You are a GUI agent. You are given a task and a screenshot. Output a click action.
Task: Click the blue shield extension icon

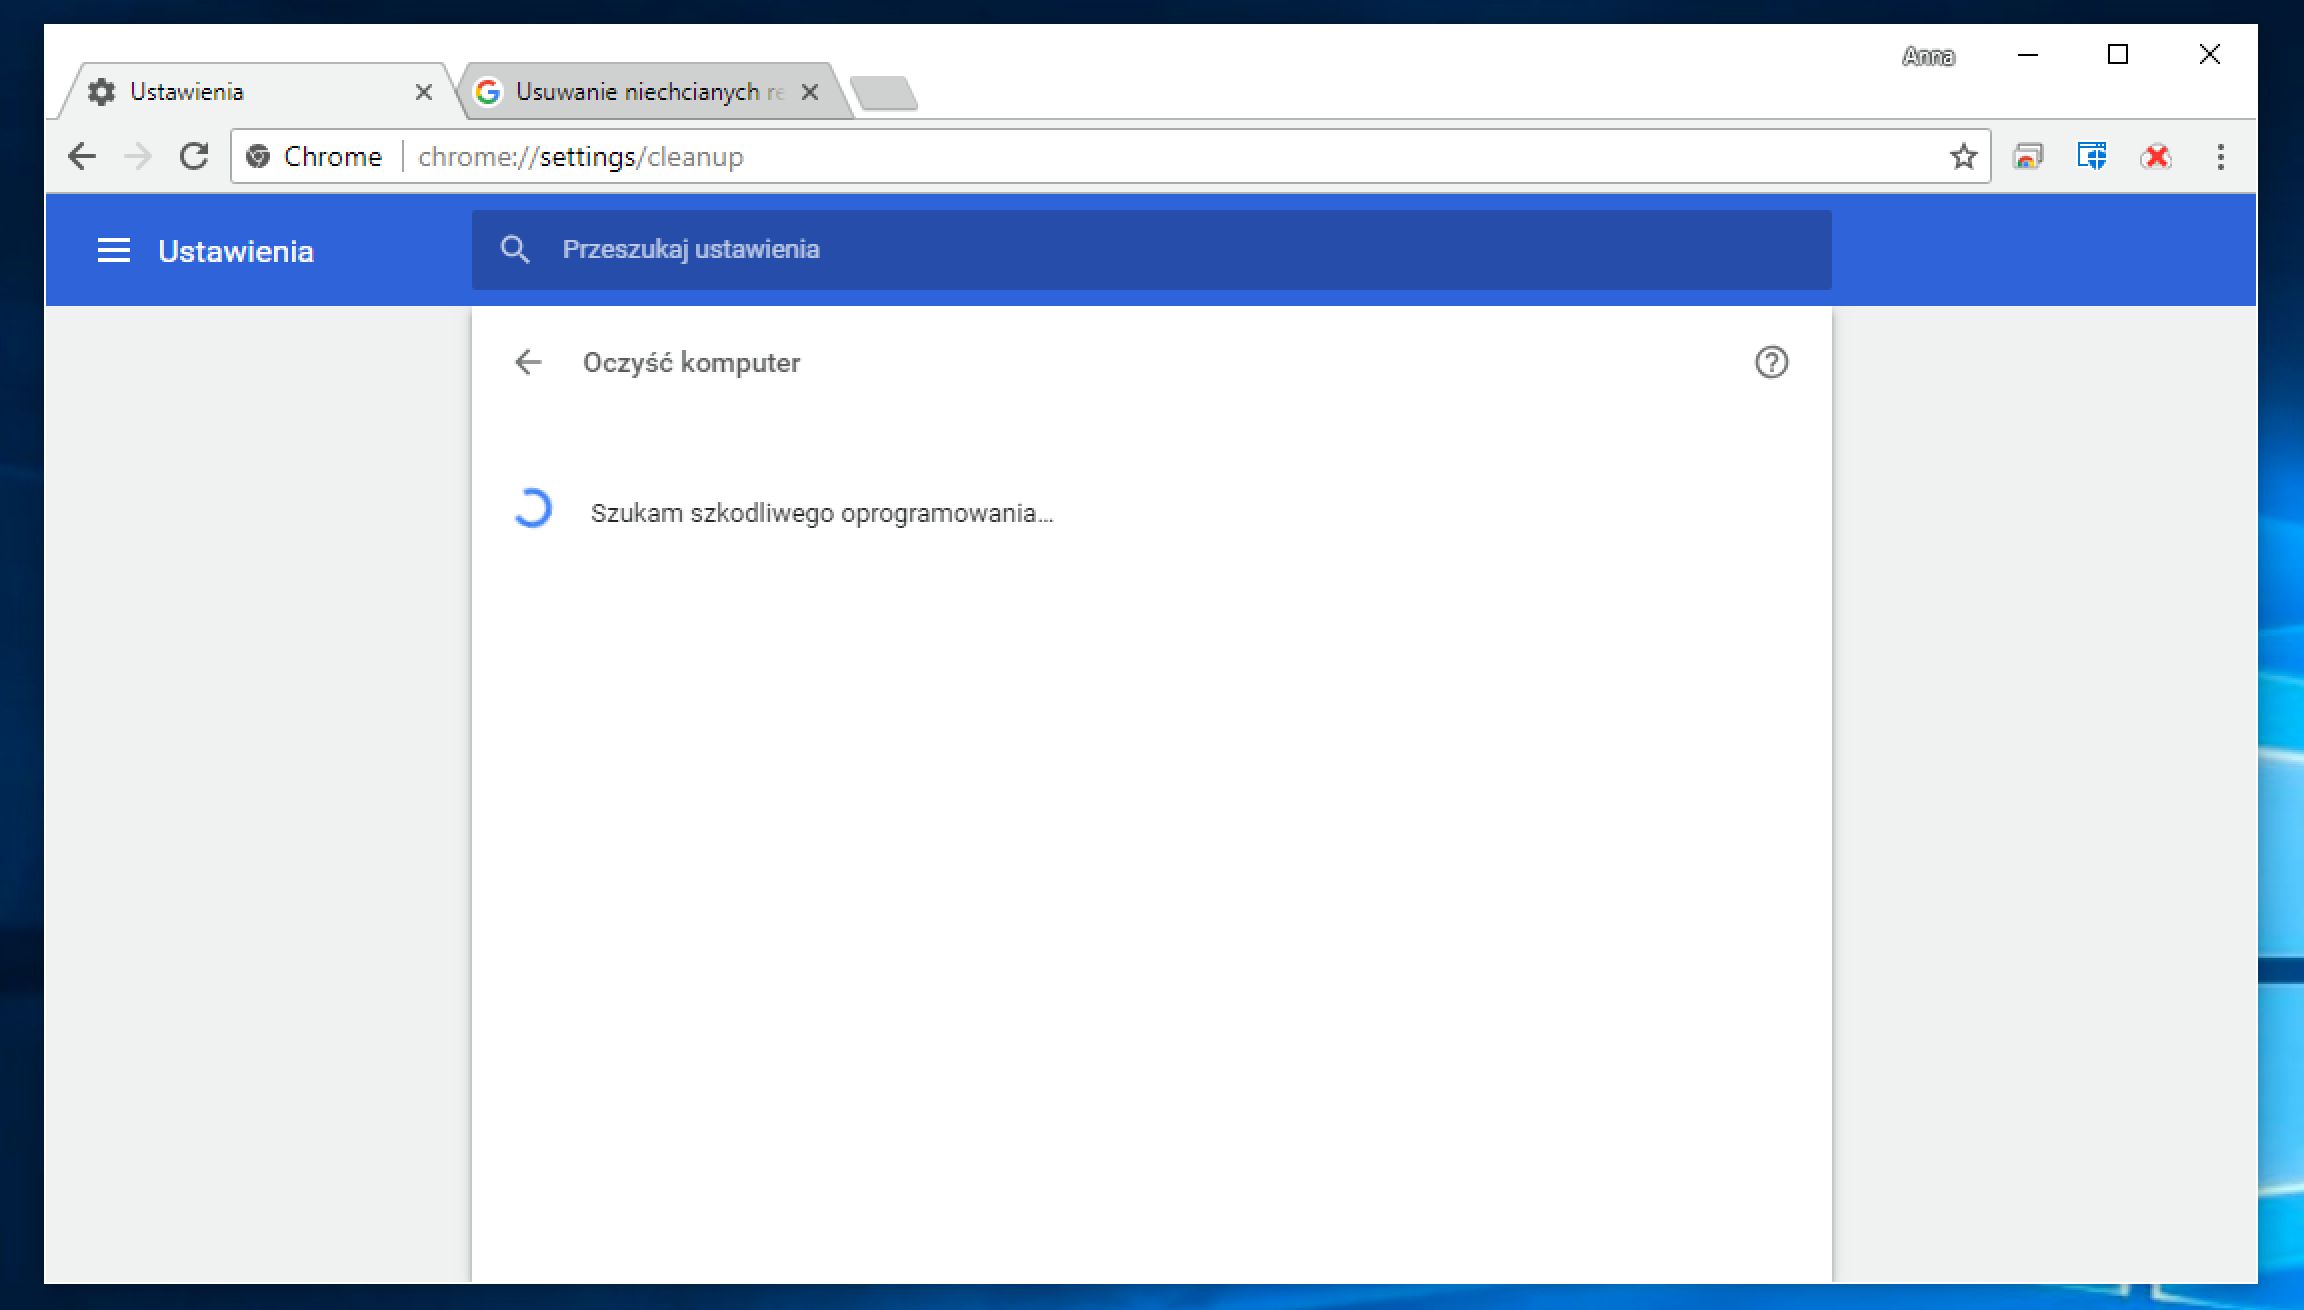coord(2092,156)
